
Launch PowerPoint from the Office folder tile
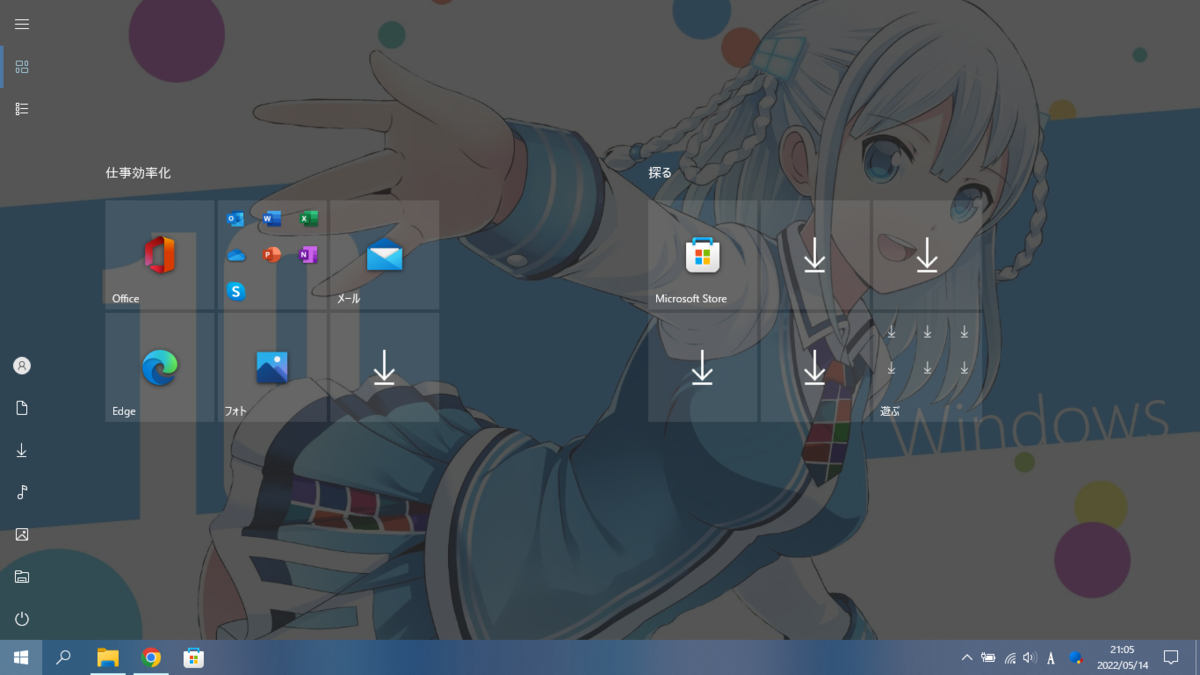272,255
